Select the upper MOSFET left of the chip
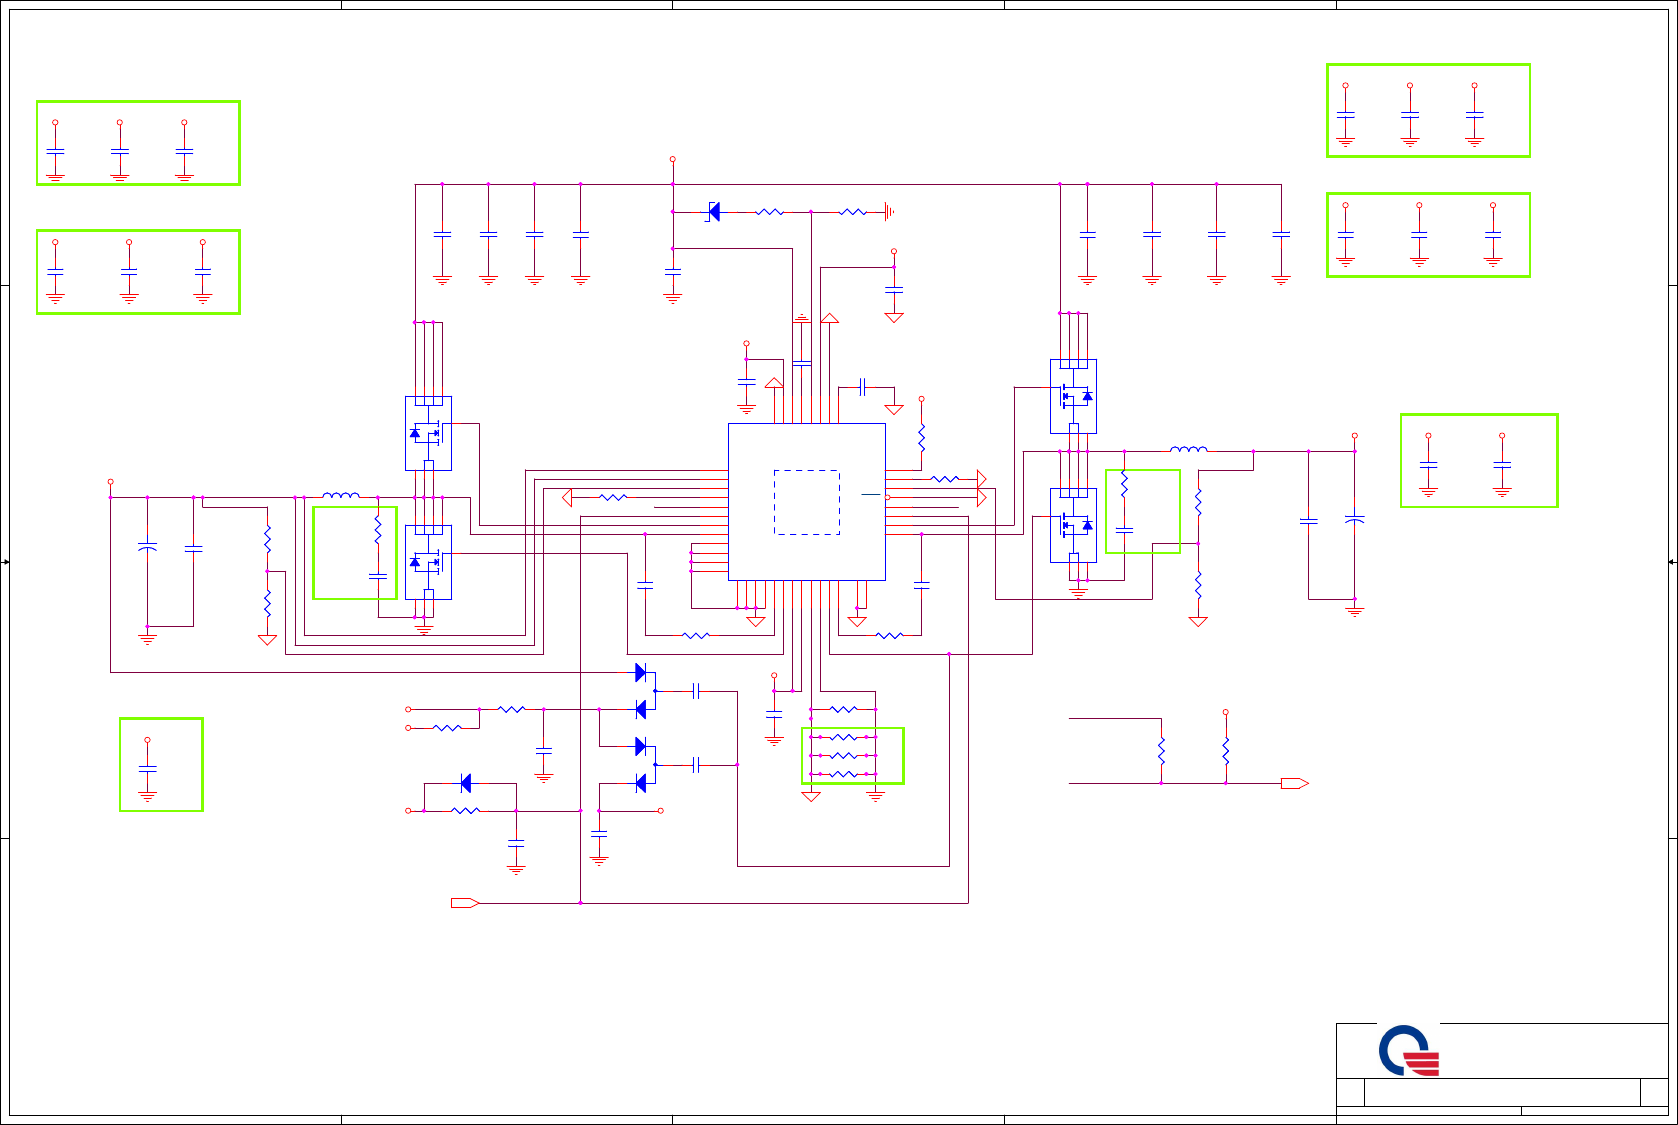 pyautogui.click(x=428, y=433)
